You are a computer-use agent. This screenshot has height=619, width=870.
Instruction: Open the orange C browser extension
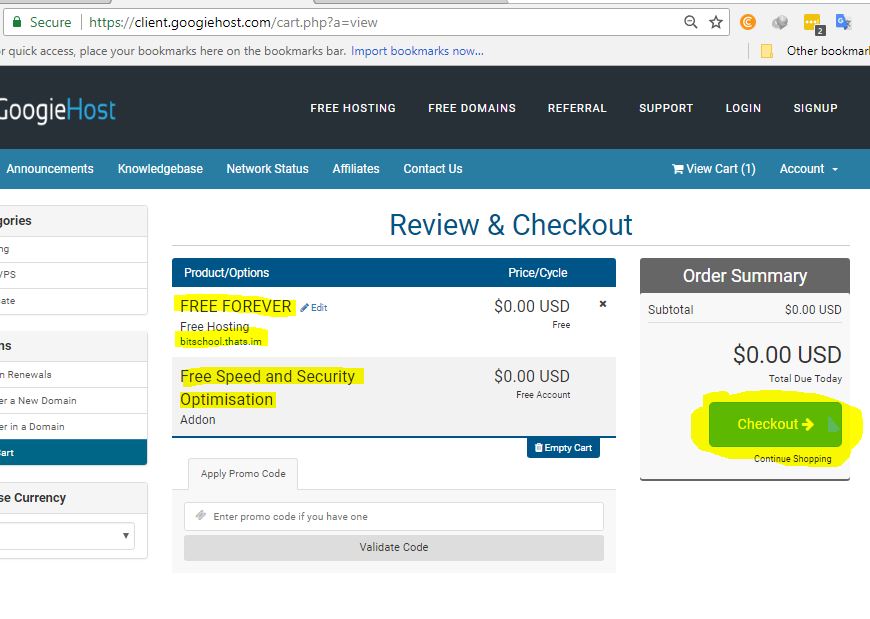pos(748,22)
